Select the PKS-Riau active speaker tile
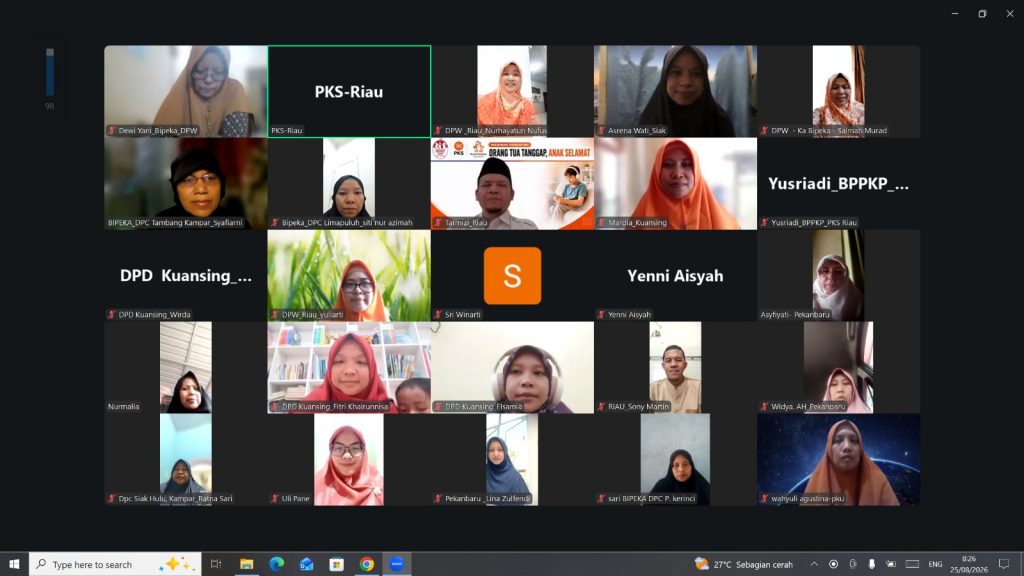 (349, 91)
